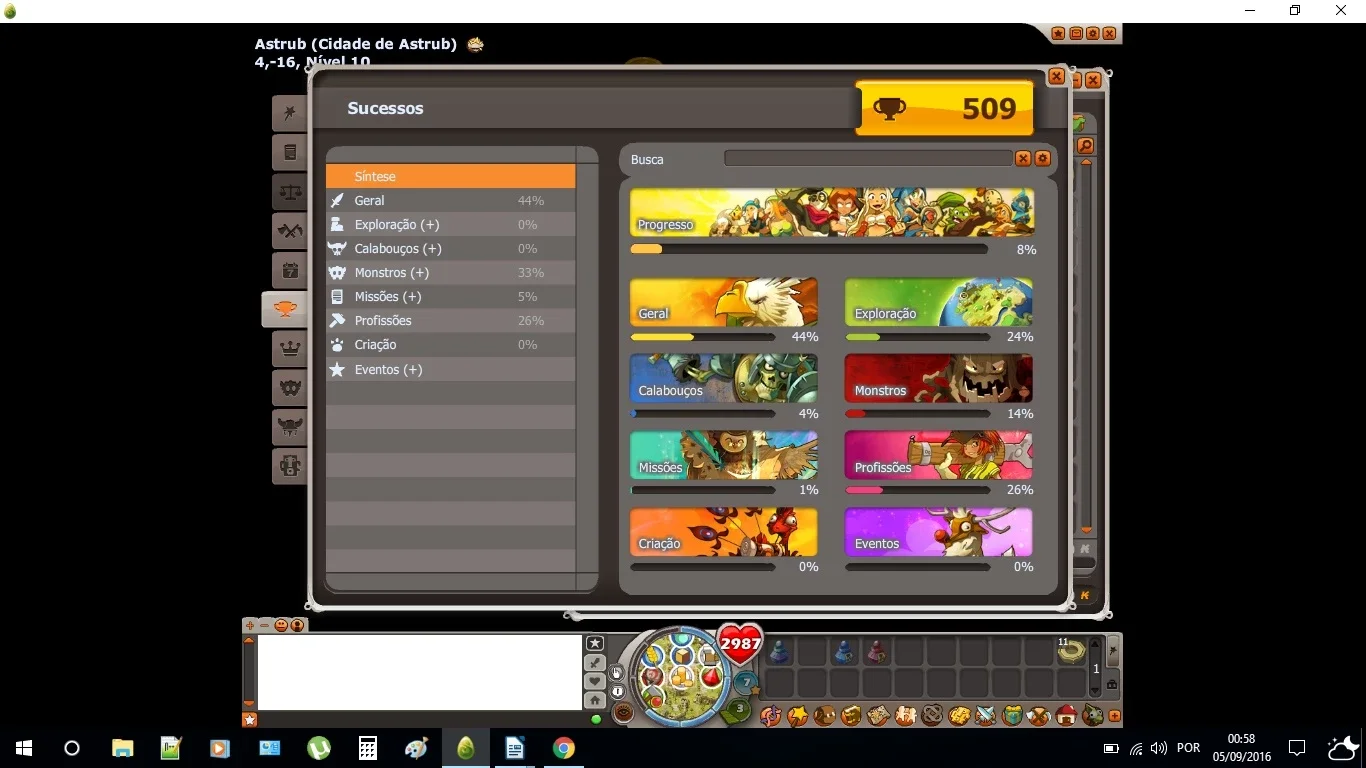This screenshot has width=1366, height=768.
Task: Select the Profissões category in the list
Action: 450,320
